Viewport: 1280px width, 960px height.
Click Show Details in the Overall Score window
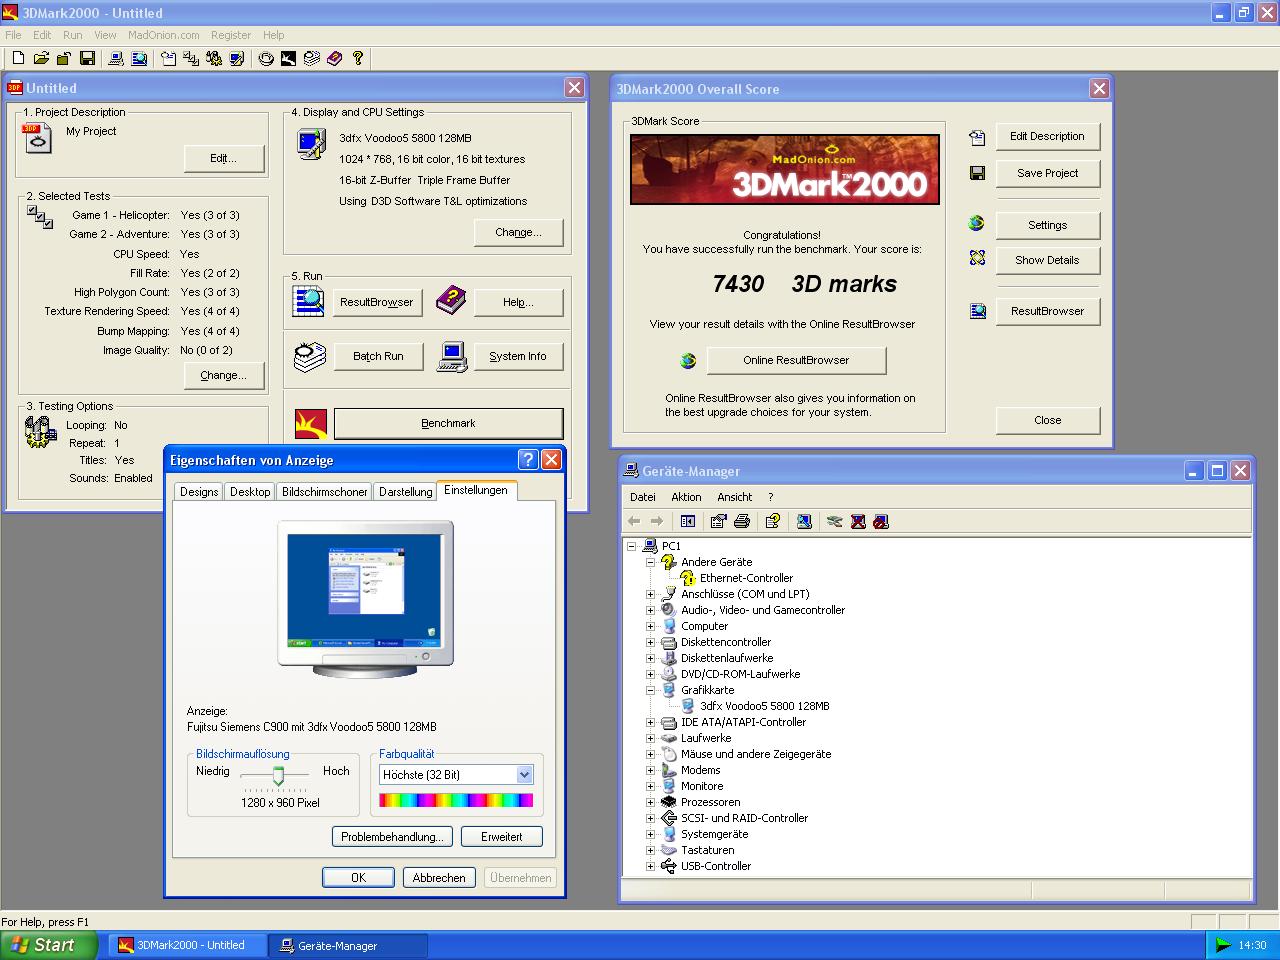[1047, 260]
